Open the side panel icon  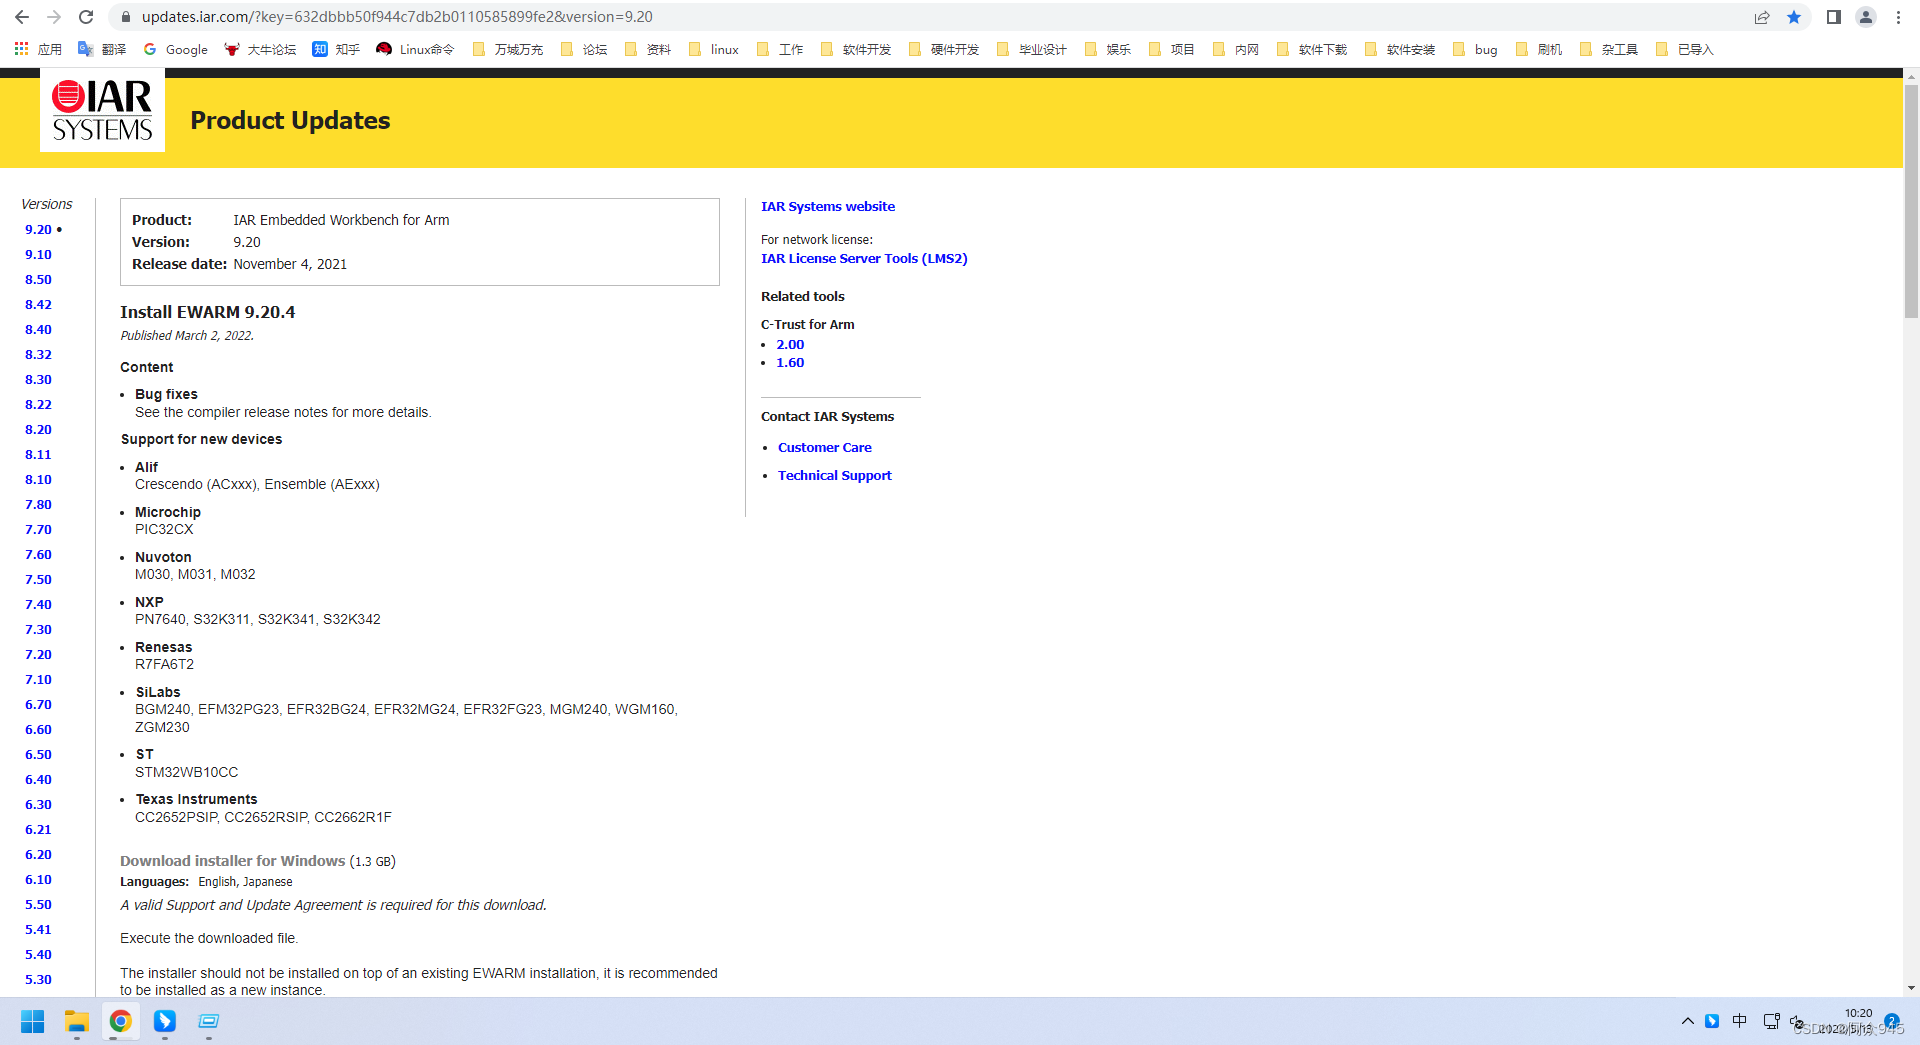pos(1834,17)
